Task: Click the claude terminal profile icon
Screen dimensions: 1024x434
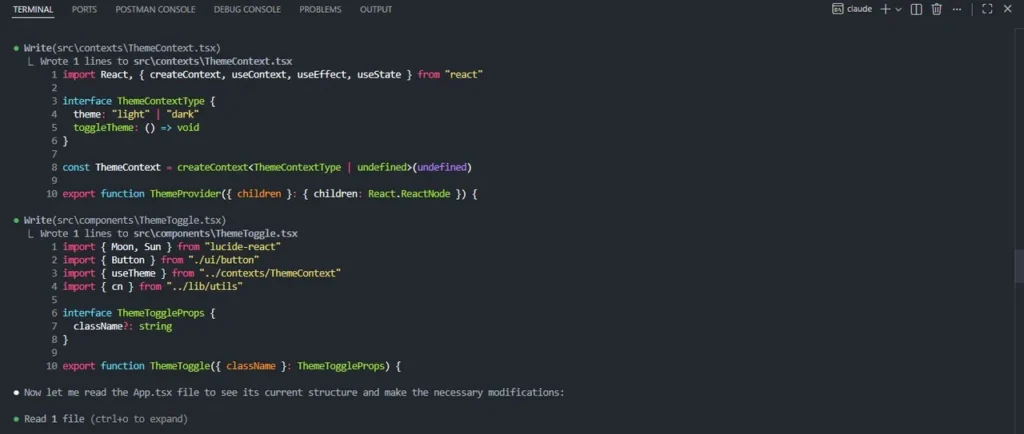Action: [x=838, y=9]
